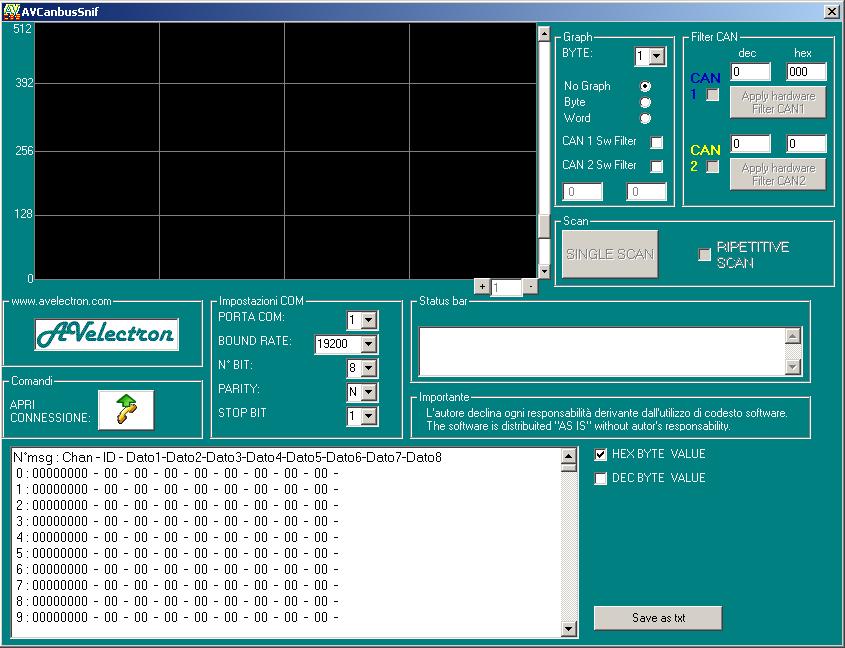Click the CAN 1 dec filter field
Image resolution: width=845 pixels, height=648 pixels.
click(x=751, y=72)
